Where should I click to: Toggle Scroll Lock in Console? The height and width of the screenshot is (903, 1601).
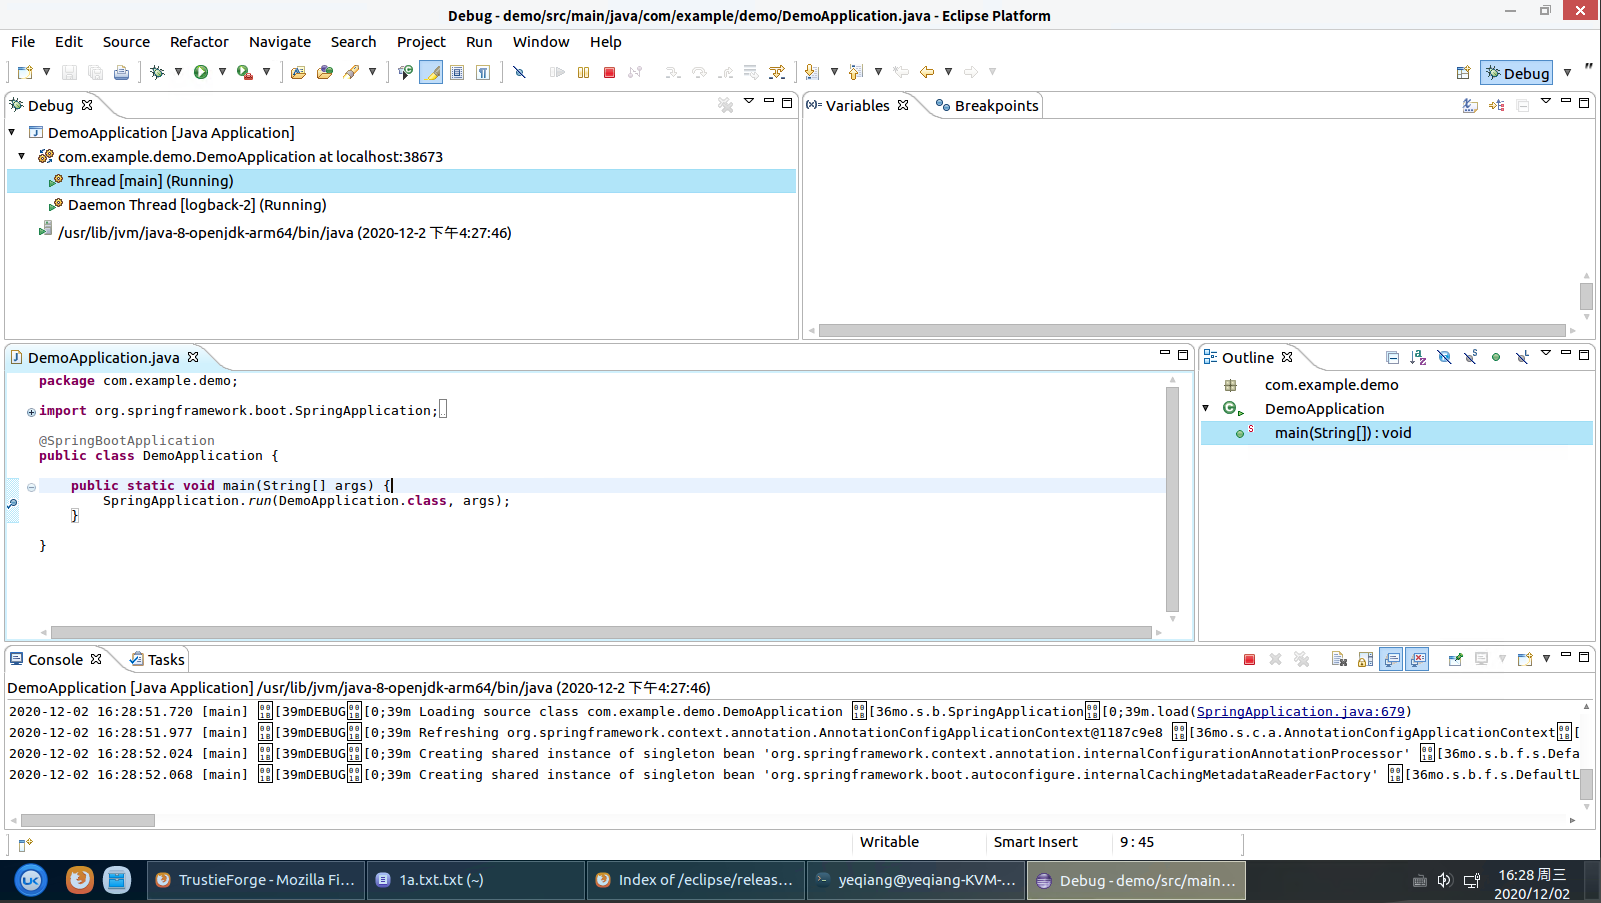tap(1366, 659)
